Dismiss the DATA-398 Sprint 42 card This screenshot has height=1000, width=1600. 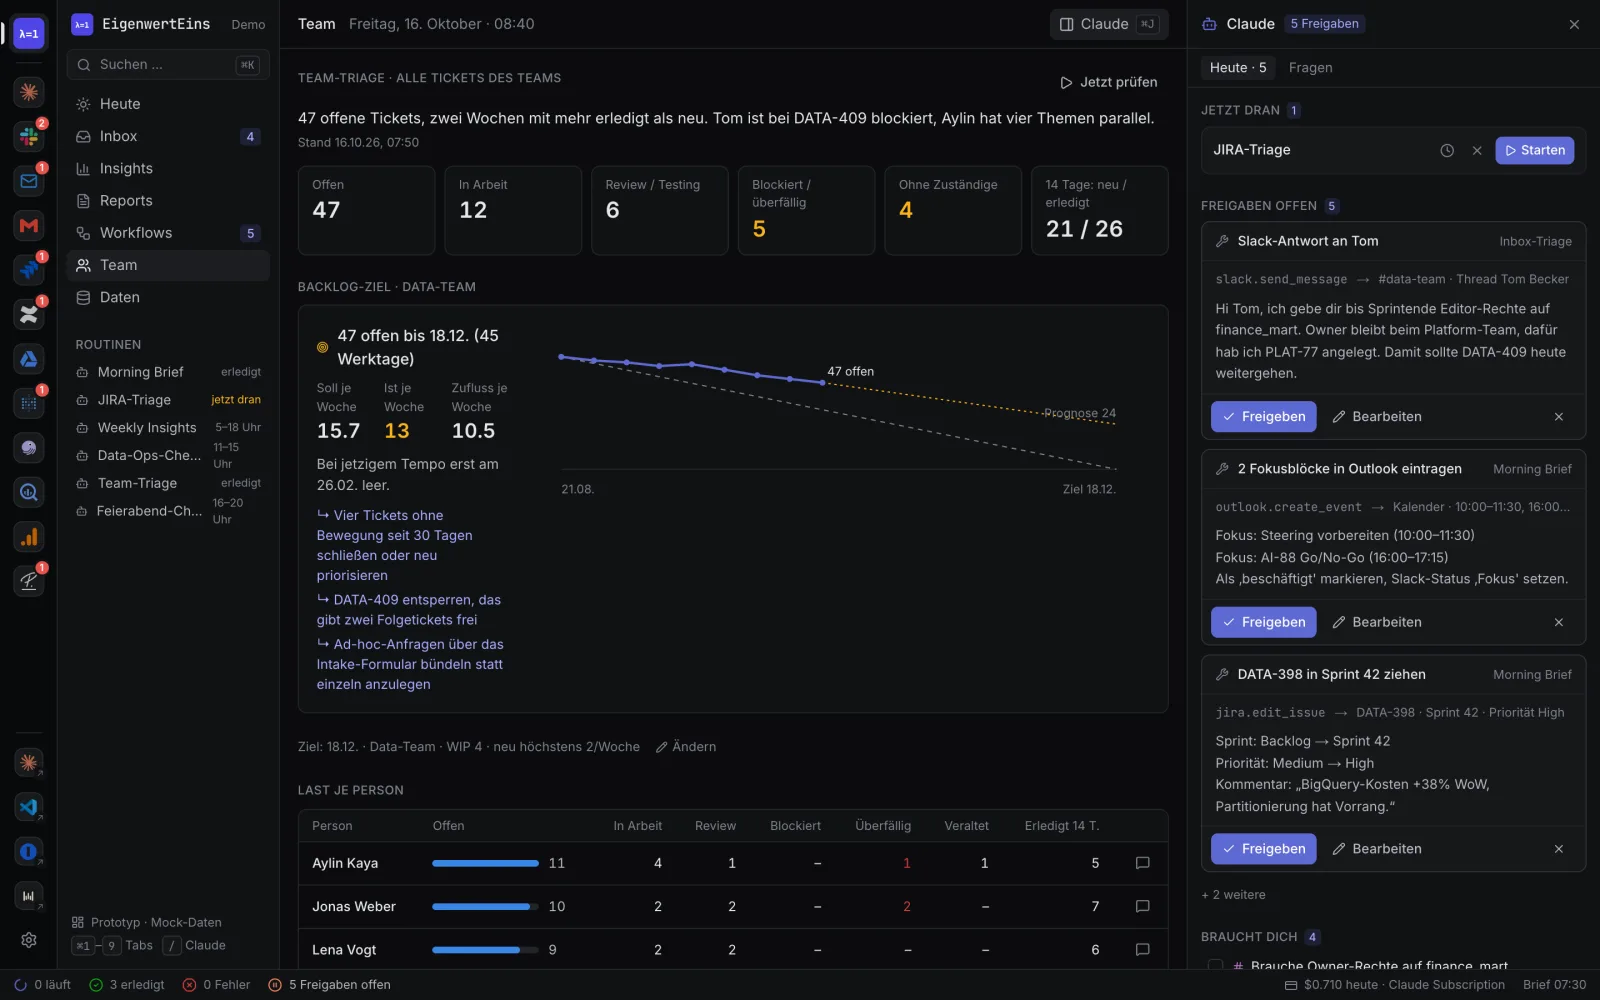(1559, 849)
